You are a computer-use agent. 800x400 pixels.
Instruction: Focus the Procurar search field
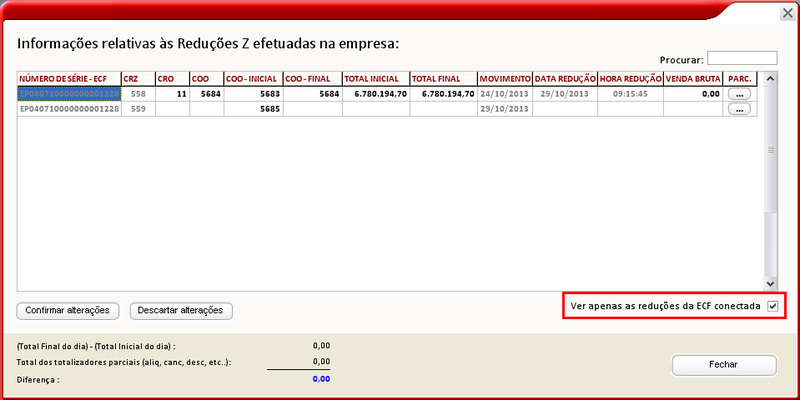click(x=742, y=58)
